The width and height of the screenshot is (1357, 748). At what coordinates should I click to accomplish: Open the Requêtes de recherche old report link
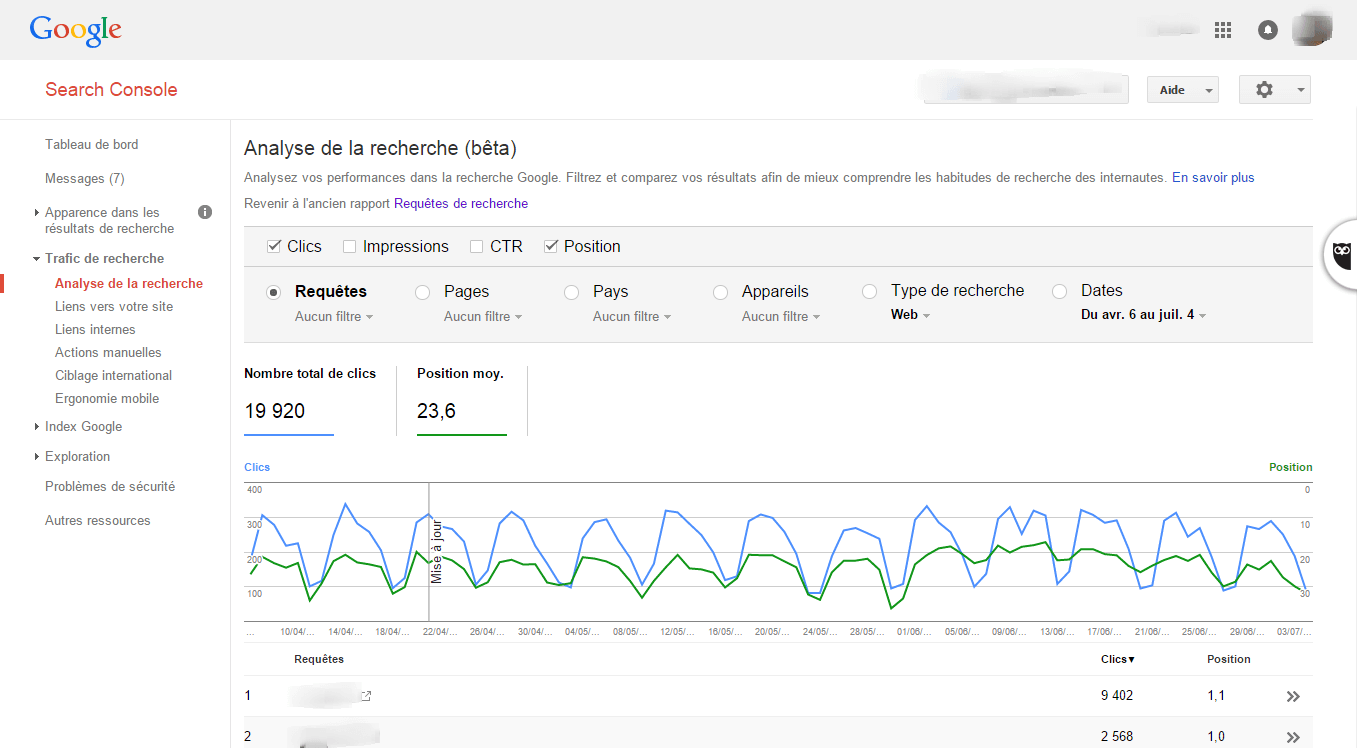[461, 203]
